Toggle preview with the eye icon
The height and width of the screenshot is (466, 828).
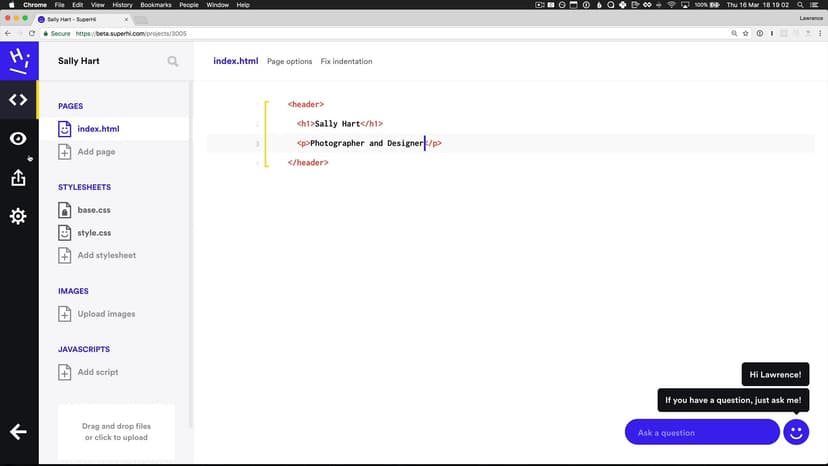(x=18, y=139)
